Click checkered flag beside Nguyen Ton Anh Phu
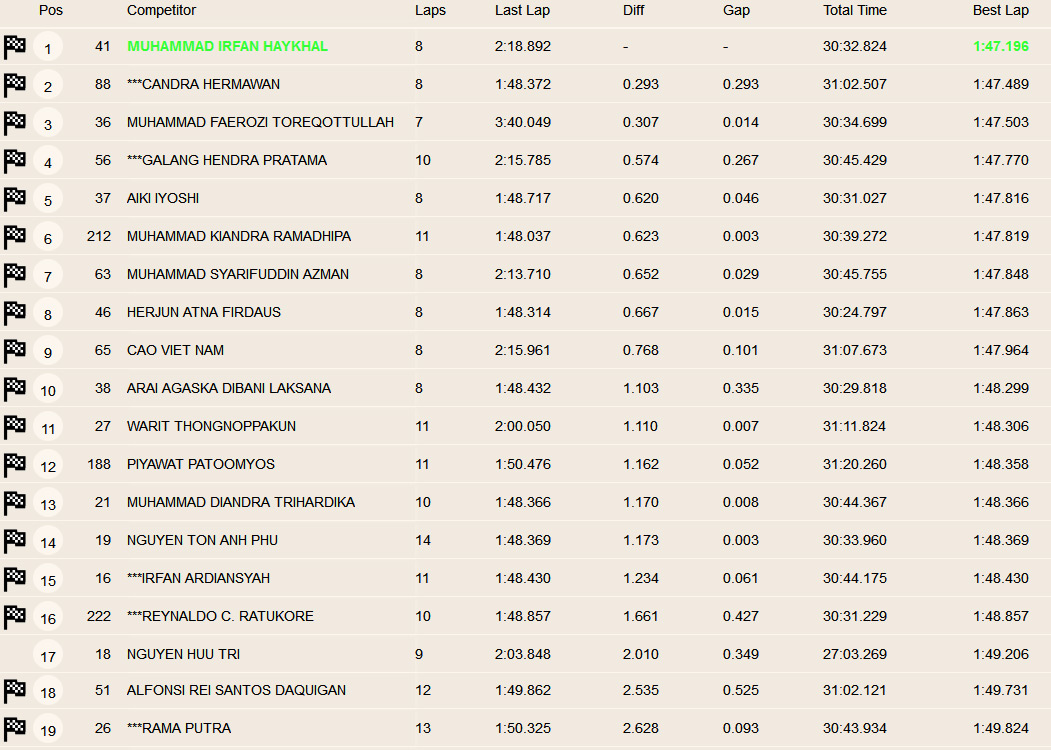Screen dimensions: 1051x750 (15, 541)
